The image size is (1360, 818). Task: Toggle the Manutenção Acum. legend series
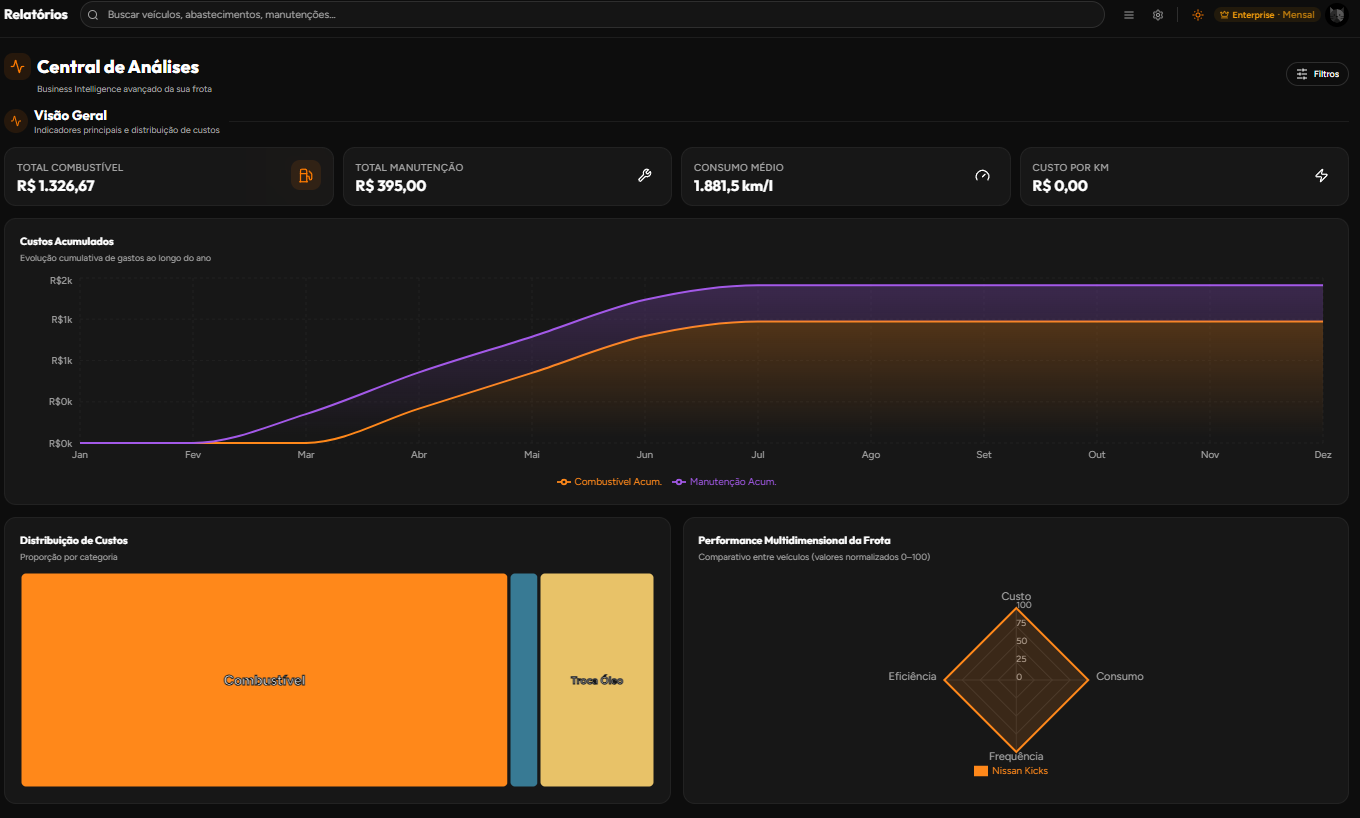725,482
